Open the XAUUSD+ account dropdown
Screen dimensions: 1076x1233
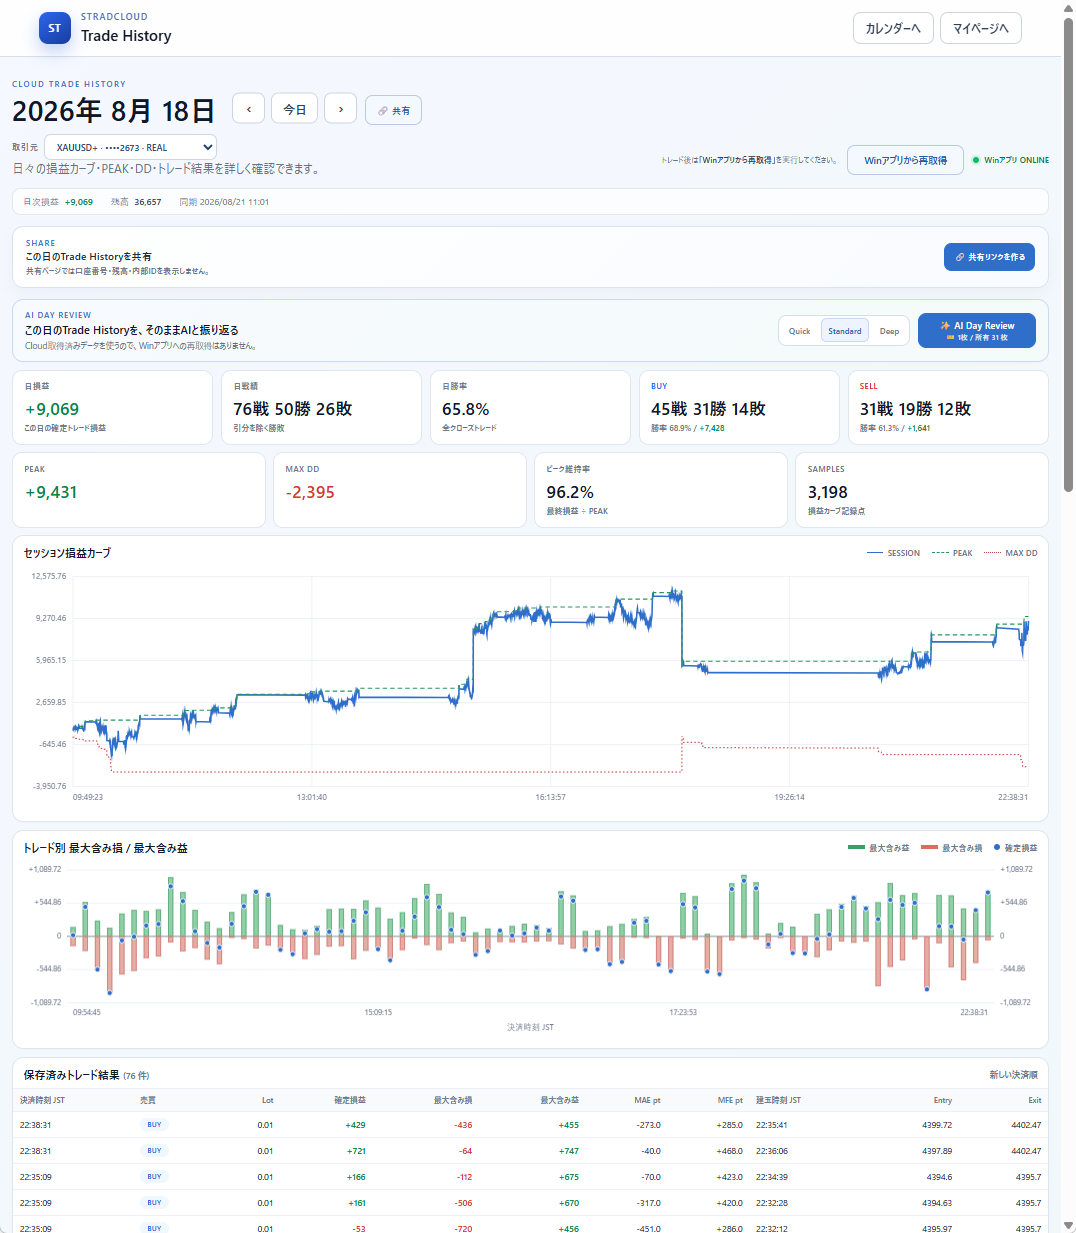click(x=130, y=147)
